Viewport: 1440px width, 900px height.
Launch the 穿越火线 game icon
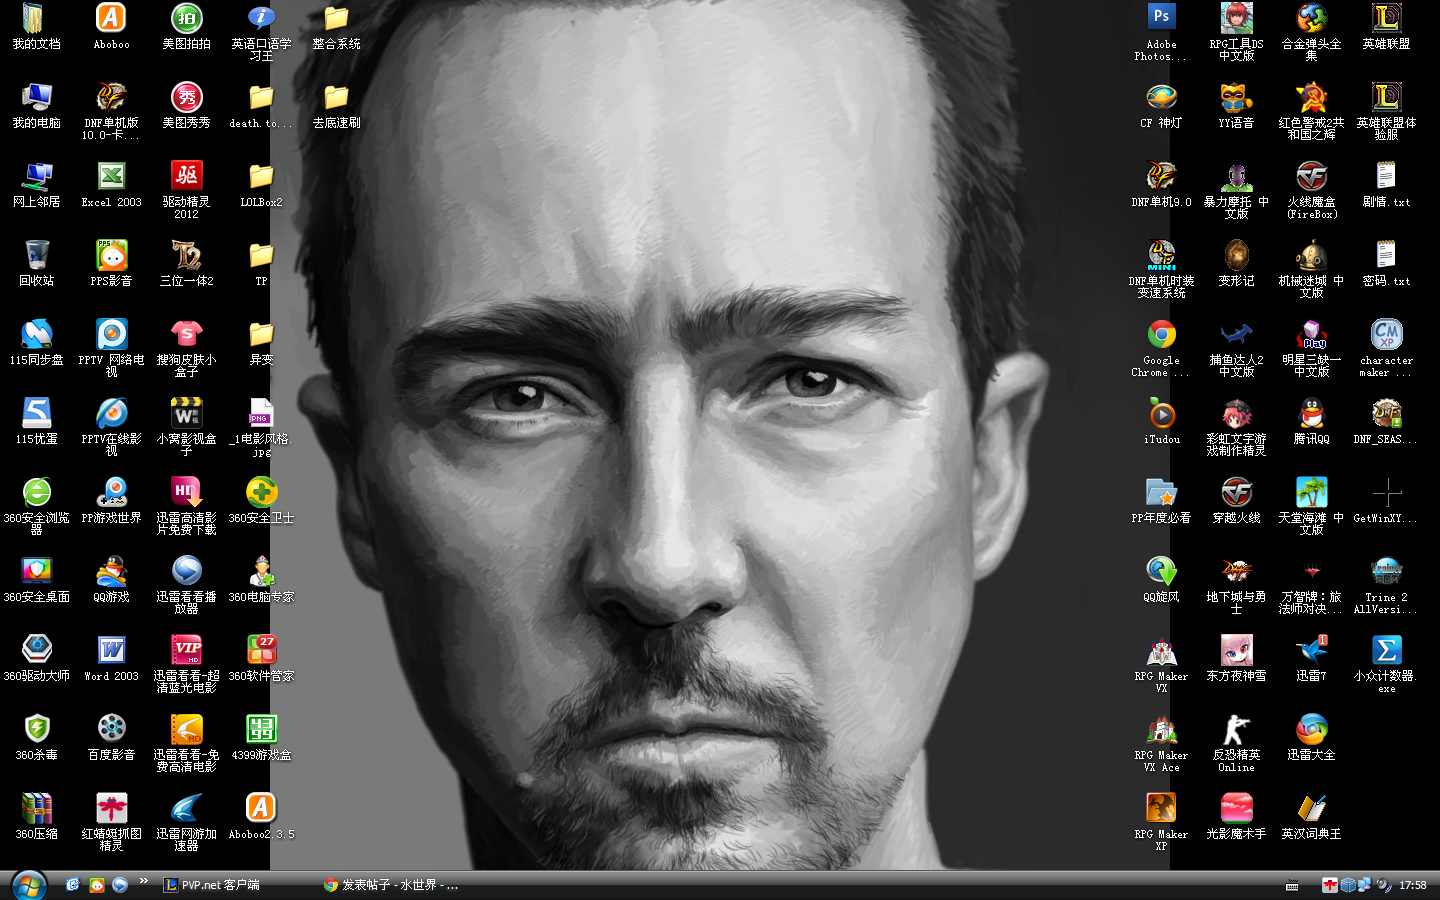click(1236, 500)
